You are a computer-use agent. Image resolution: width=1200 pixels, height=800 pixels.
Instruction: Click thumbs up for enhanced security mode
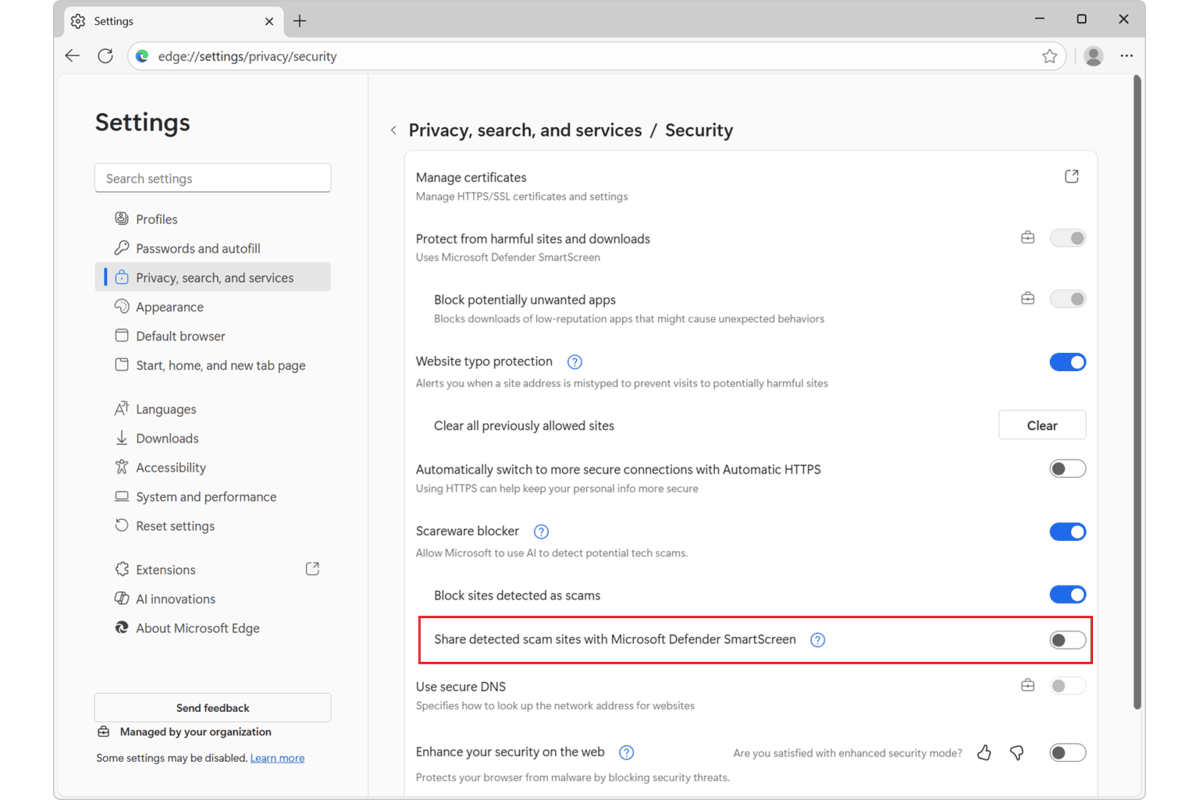click(x=984, y=753)
